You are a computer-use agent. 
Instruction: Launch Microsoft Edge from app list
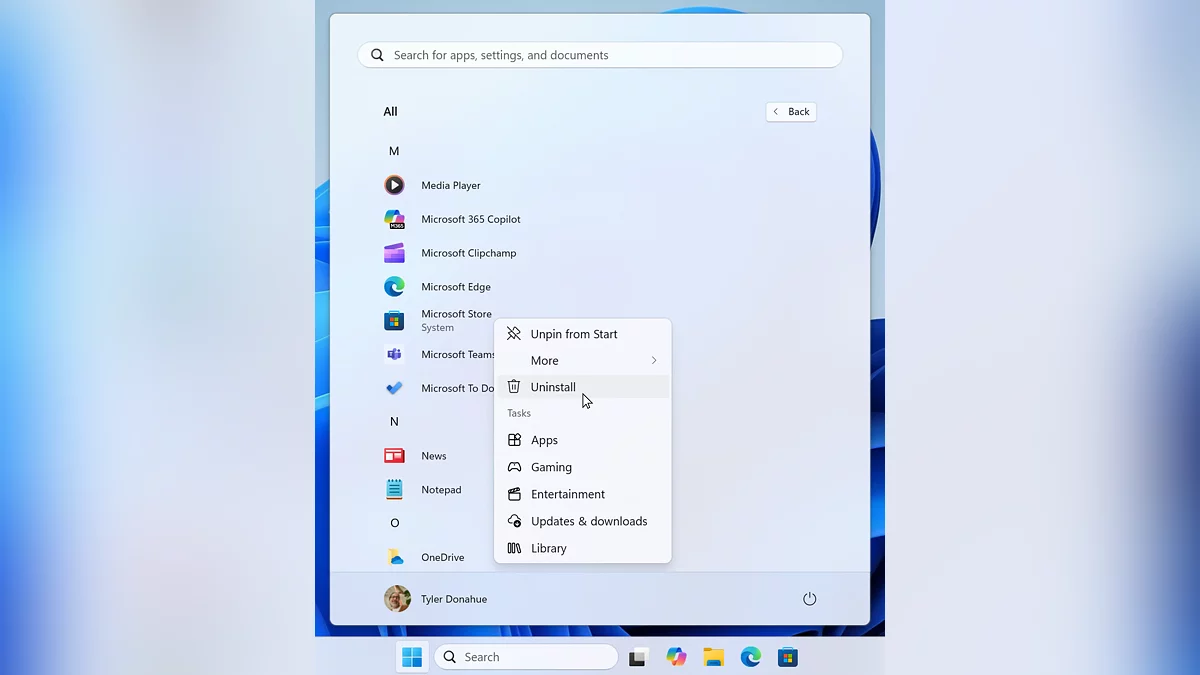pos(394,287)
